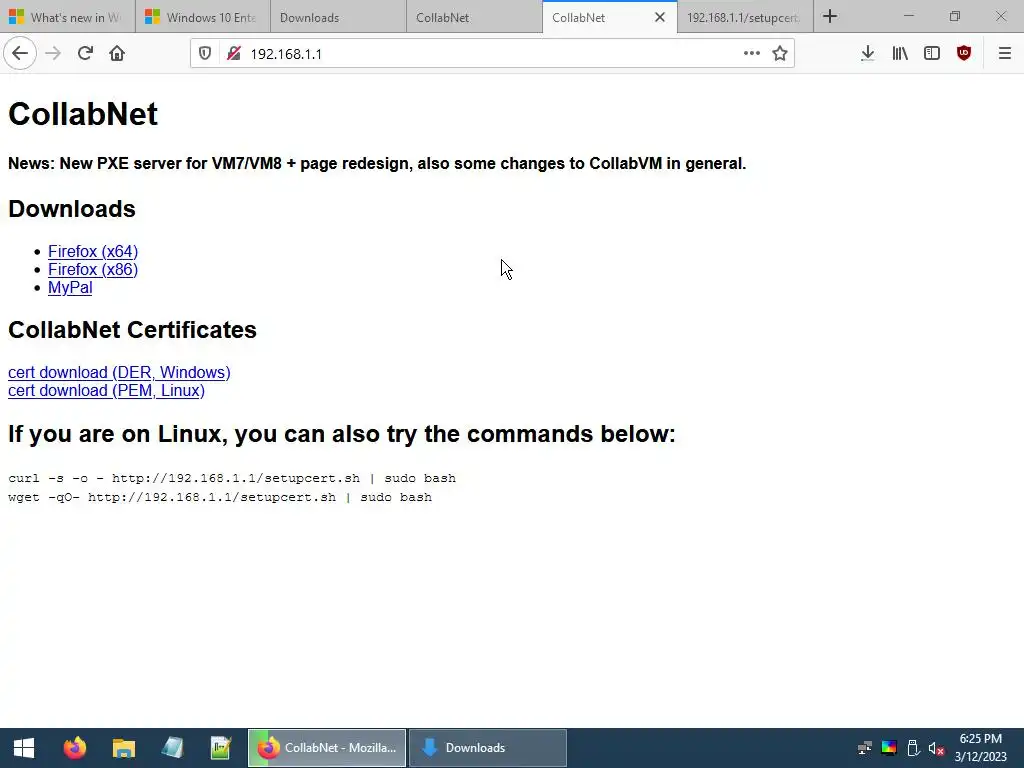
Task: Switch to What's new in Windows tab
Action: pyautogui.click(x=68, y=18)
